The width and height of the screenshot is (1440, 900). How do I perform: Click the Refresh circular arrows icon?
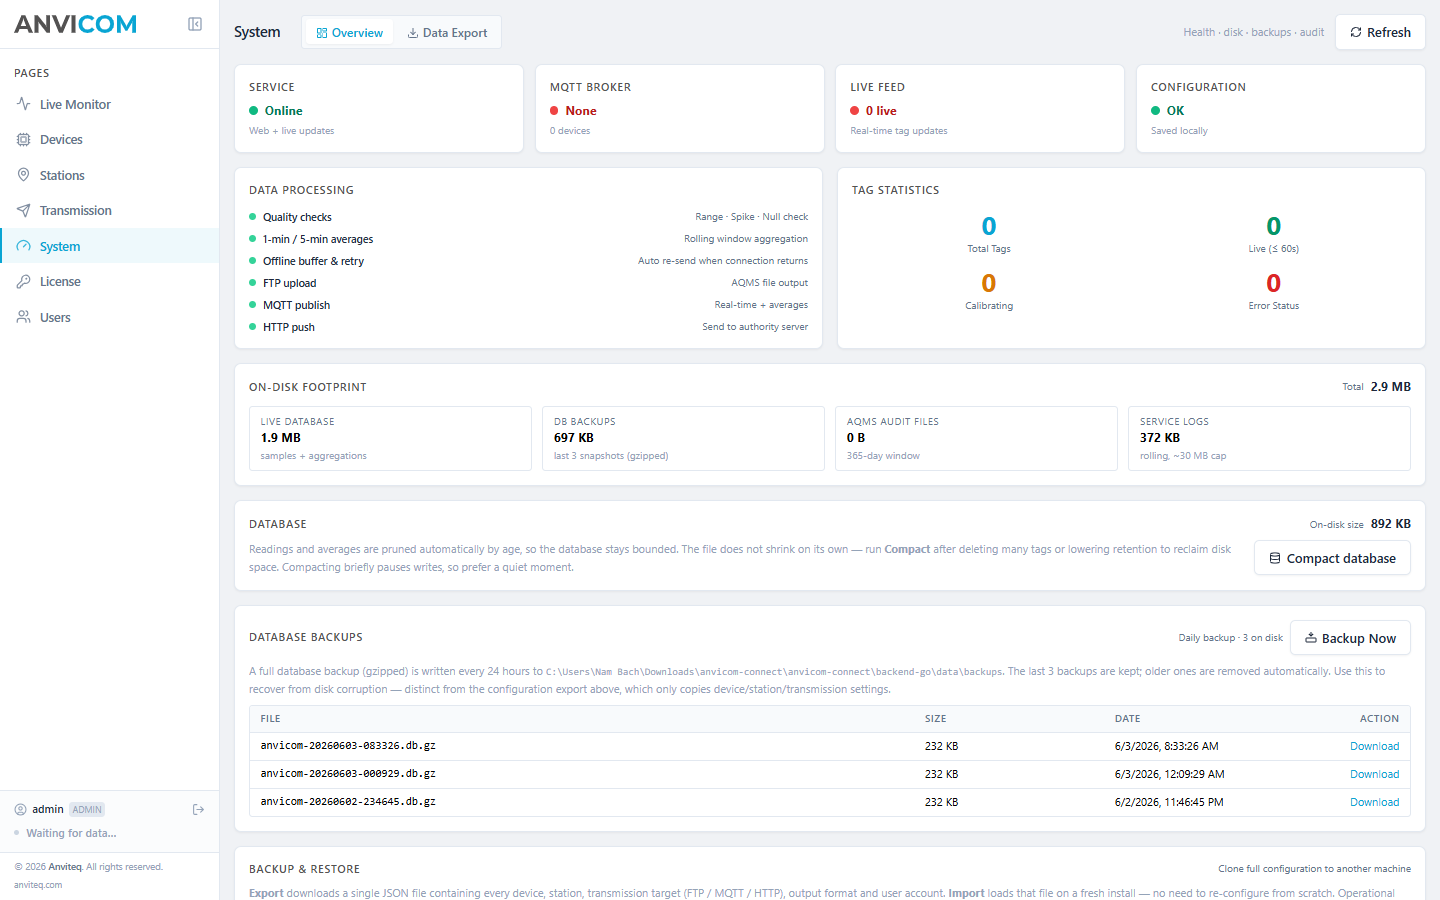tap(1356, 32)
